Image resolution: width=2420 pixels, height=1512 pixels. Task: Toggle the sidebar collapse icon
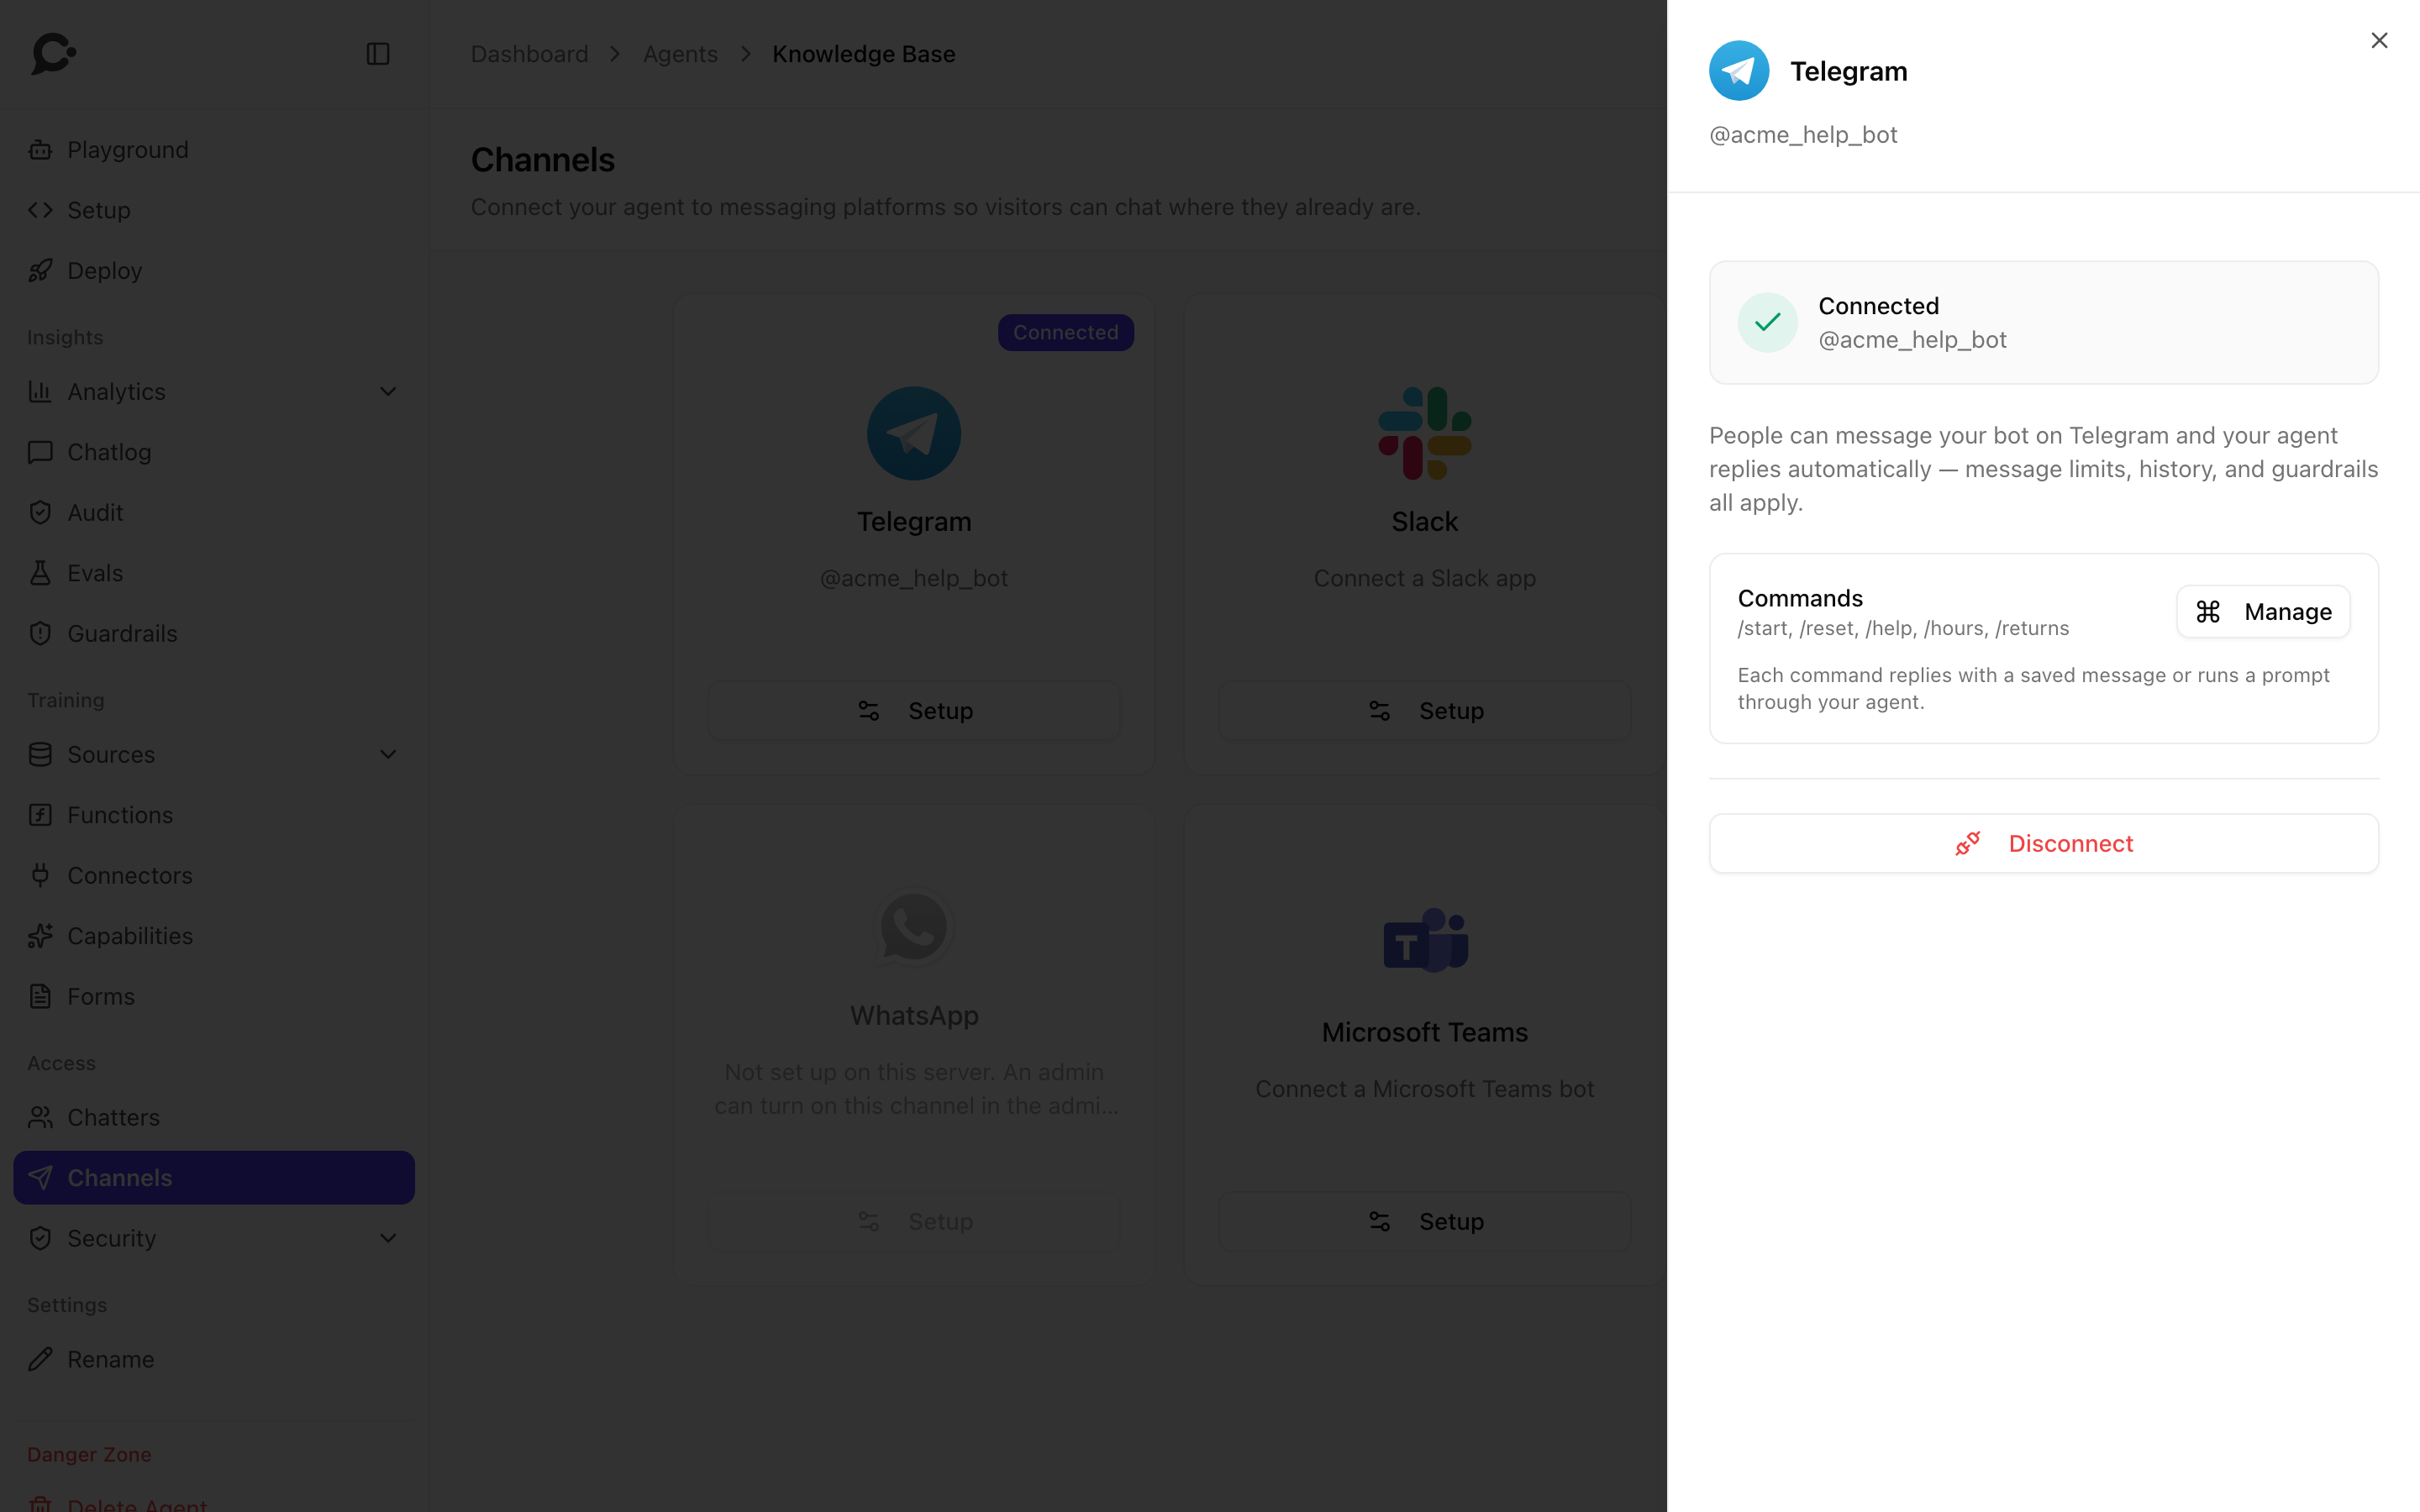pos(378,54)
